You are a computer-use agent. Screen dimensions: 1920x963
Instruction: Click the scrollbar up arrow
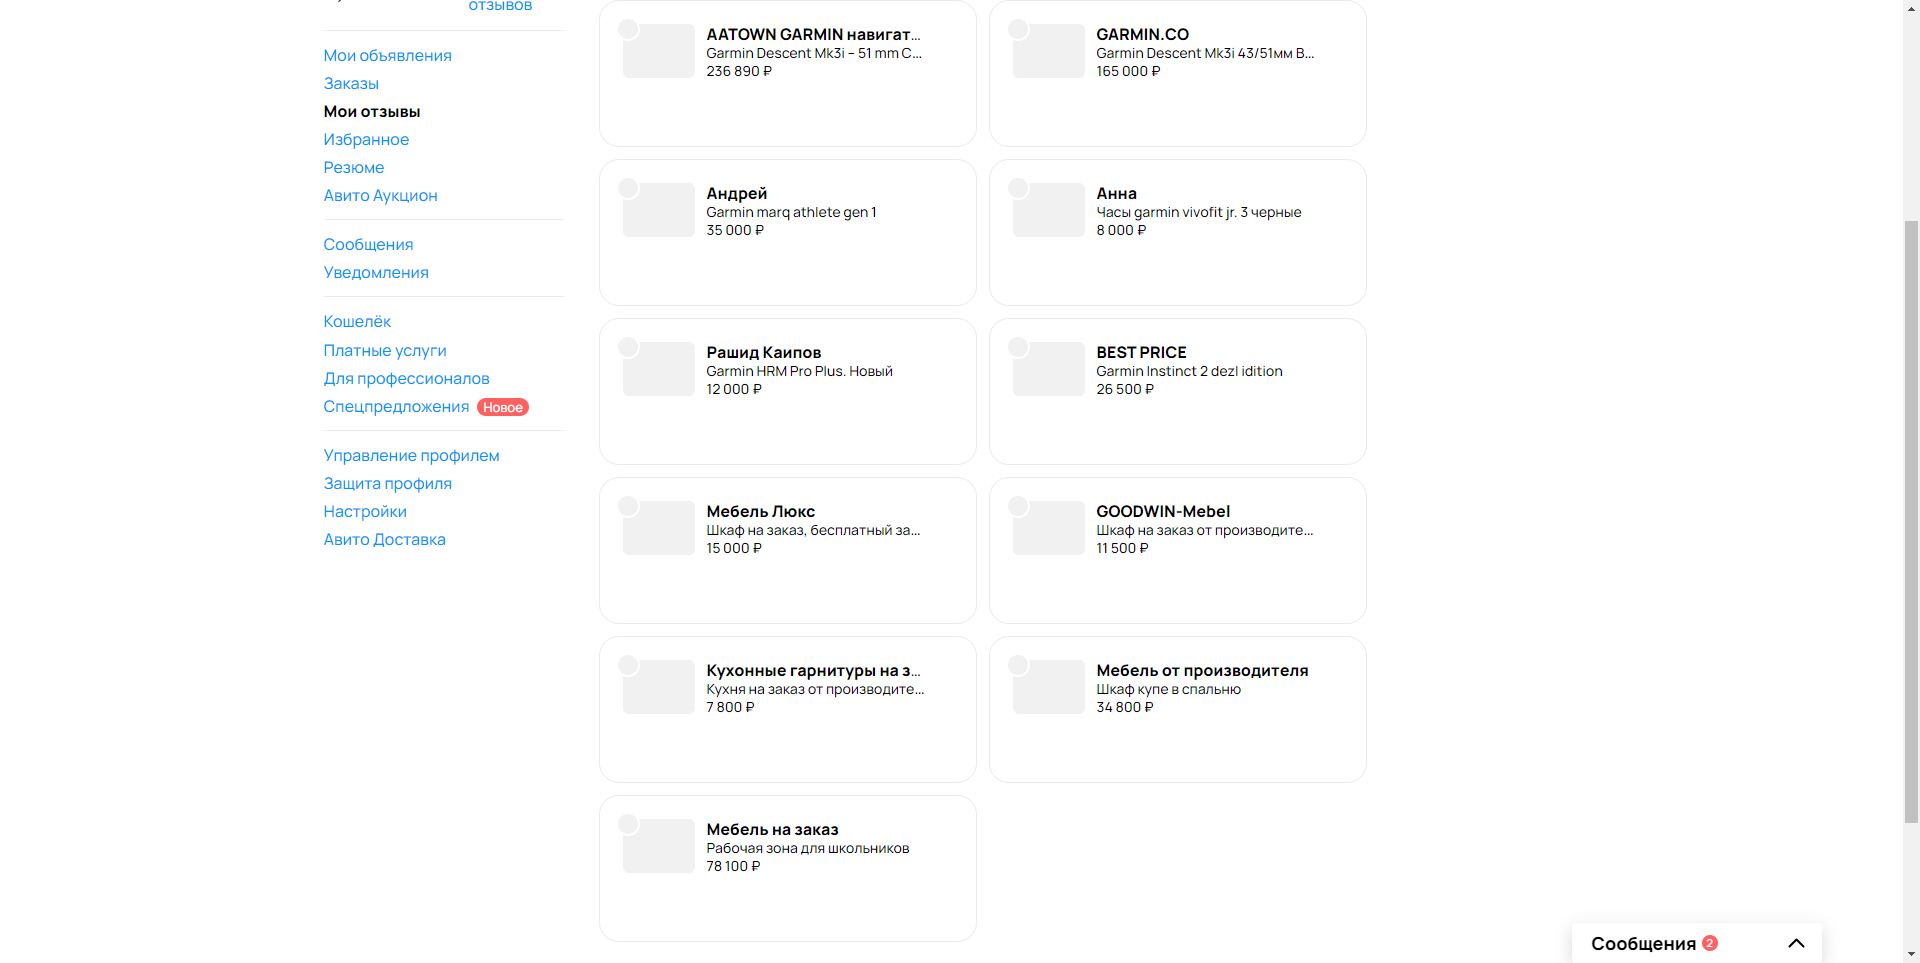coord(1911,8)
